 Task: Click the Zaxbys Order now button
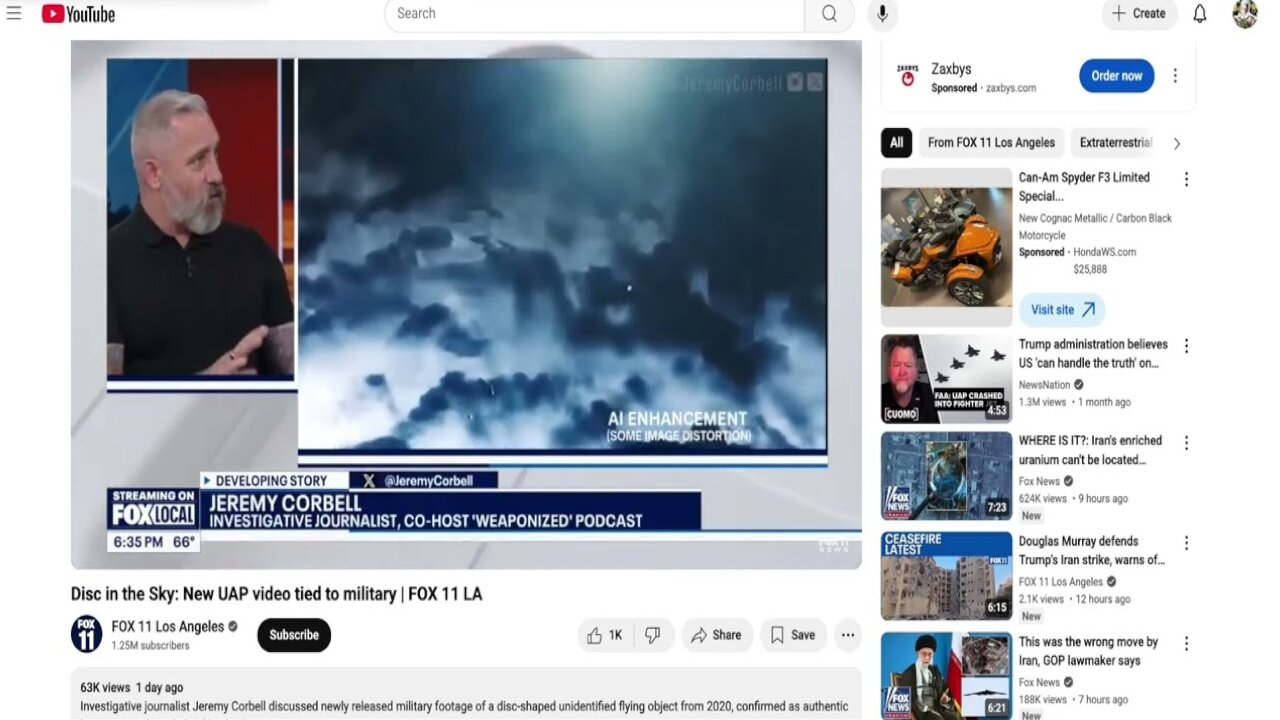point(1116,76)
